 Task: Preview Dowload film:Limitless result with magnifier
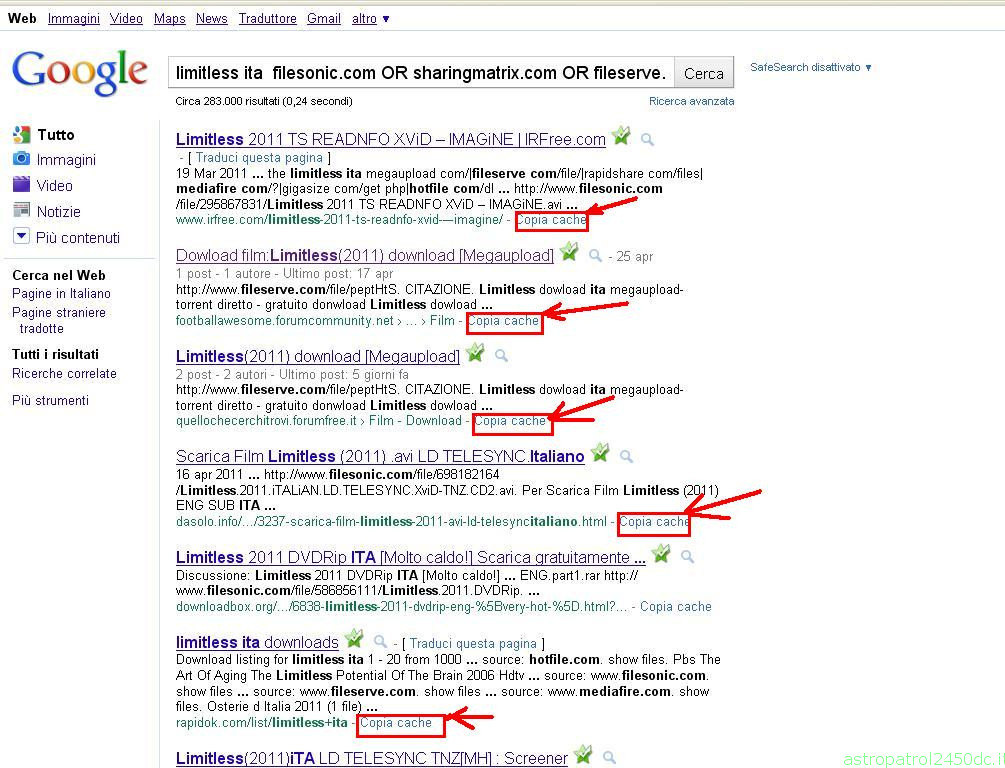[595, 256]
